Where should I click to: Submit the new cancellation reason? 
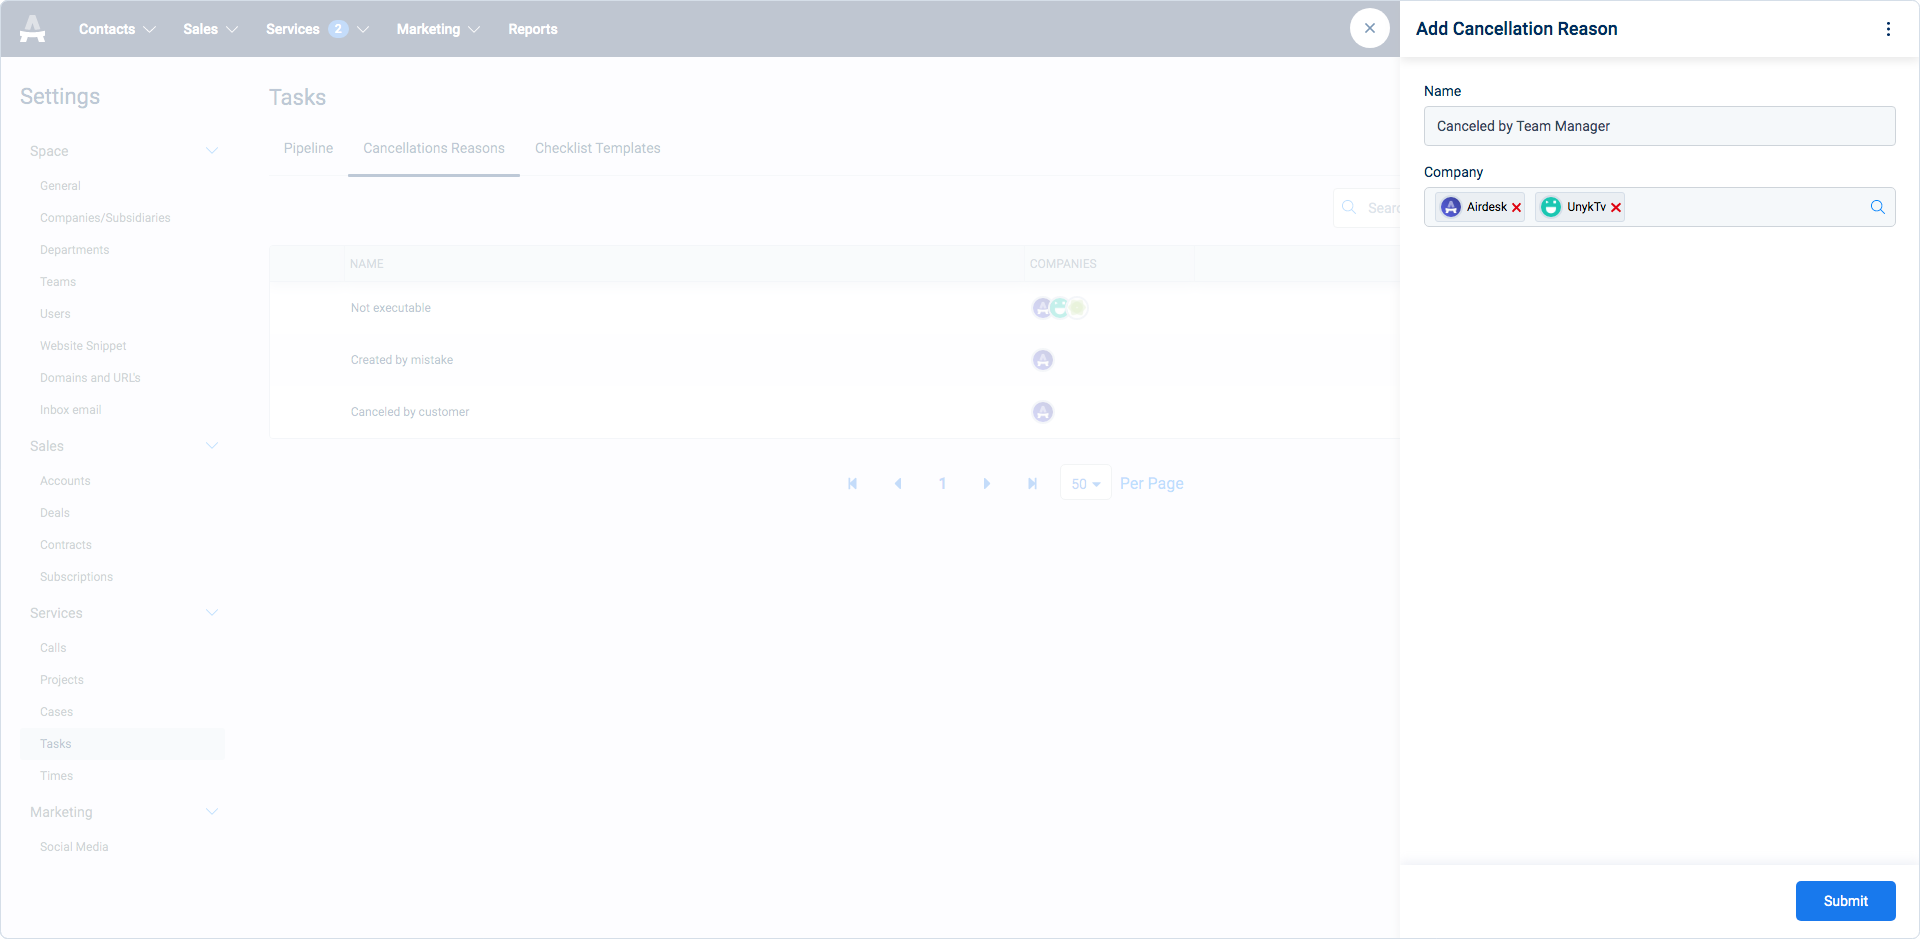(1845, 901)
